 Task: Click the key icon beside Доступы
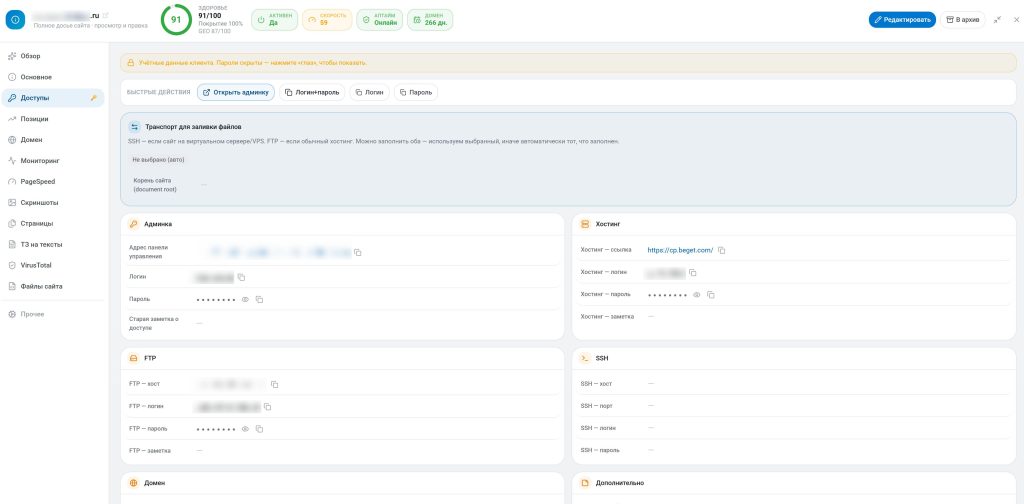click(x=94, y=98)
